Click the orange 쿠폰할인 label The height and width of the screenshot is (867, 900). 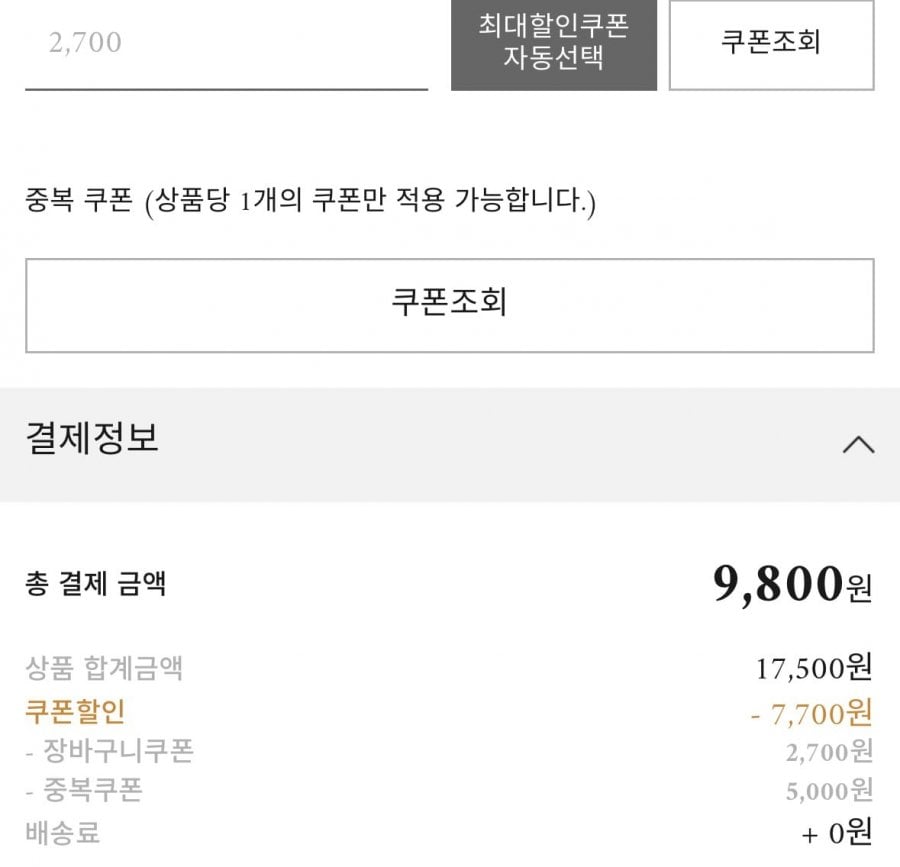(x=75, y=712)
